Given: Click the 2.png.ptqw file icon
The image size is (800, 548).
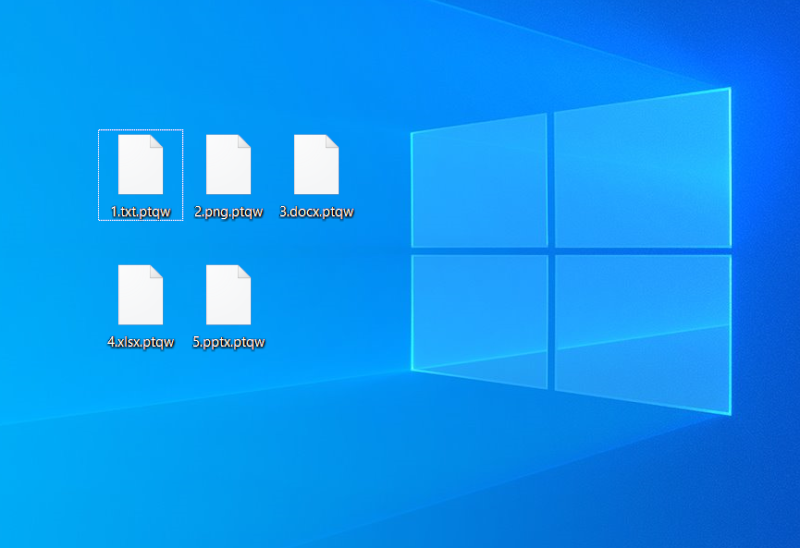Looking at the screenshot, I should 228,164.
